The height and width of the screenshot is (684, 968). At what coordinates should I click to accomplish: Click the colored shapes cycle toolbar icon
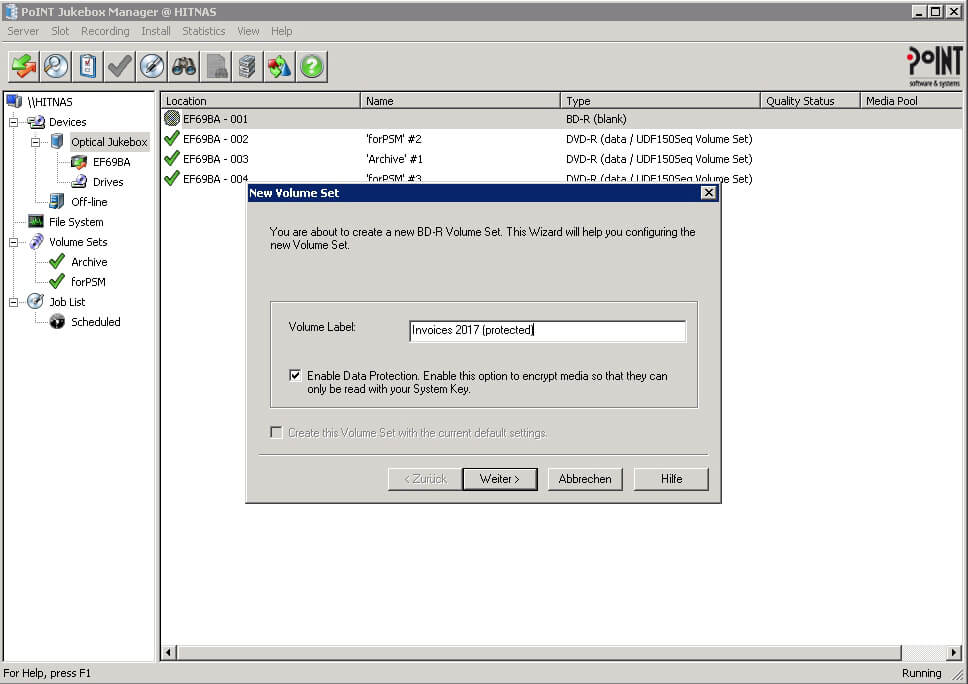280,66
